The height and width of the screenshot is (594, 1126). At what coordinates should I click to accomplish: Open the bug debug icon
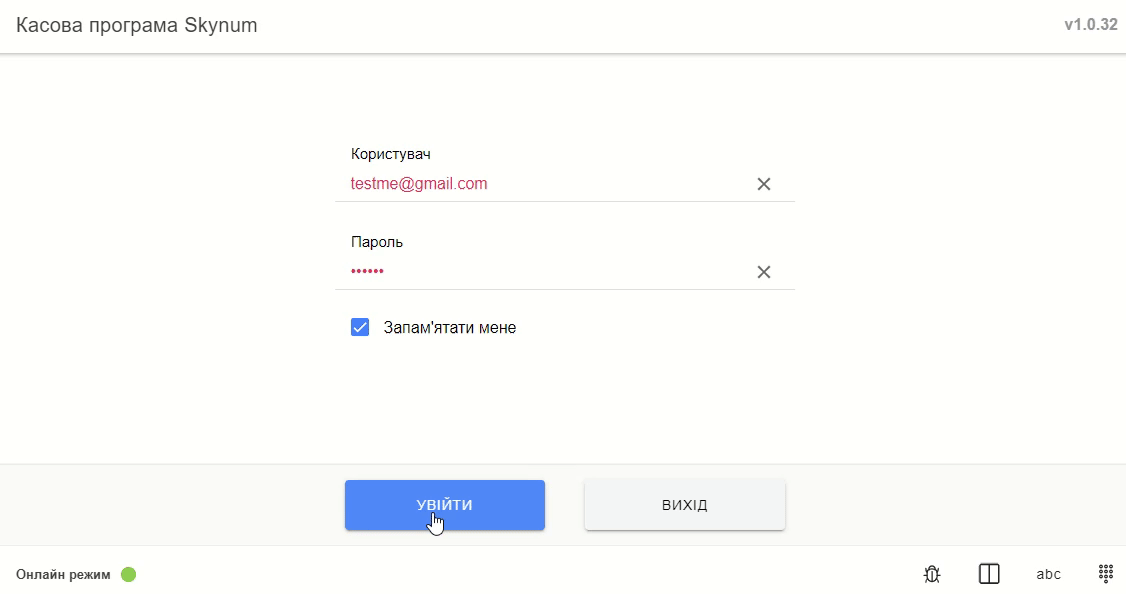[x=932, y=574]
